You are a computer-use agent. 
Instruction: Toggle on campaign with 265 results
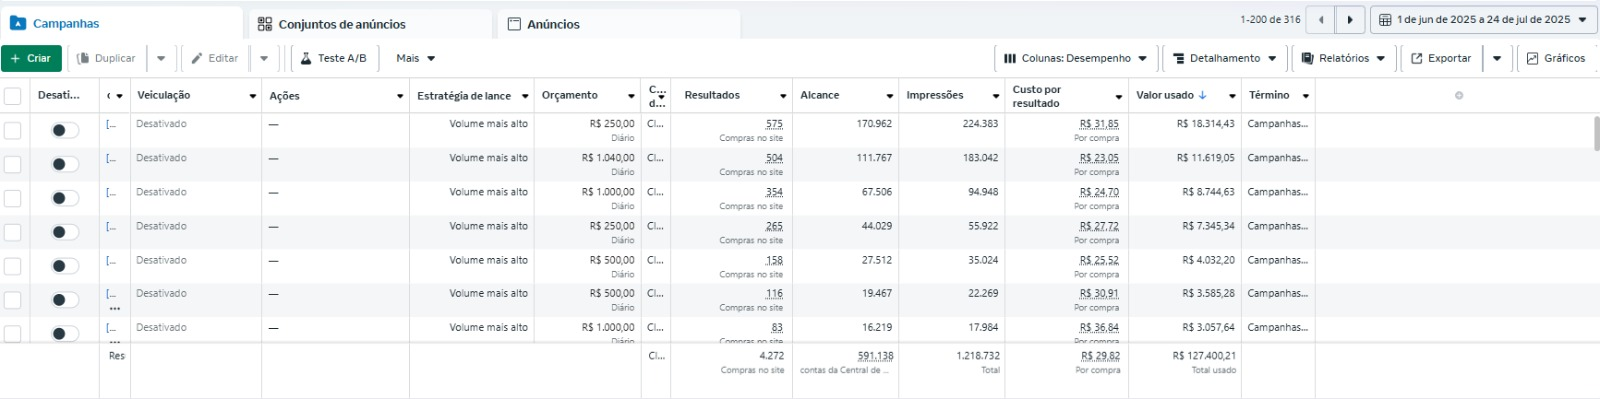pos(65,232)
